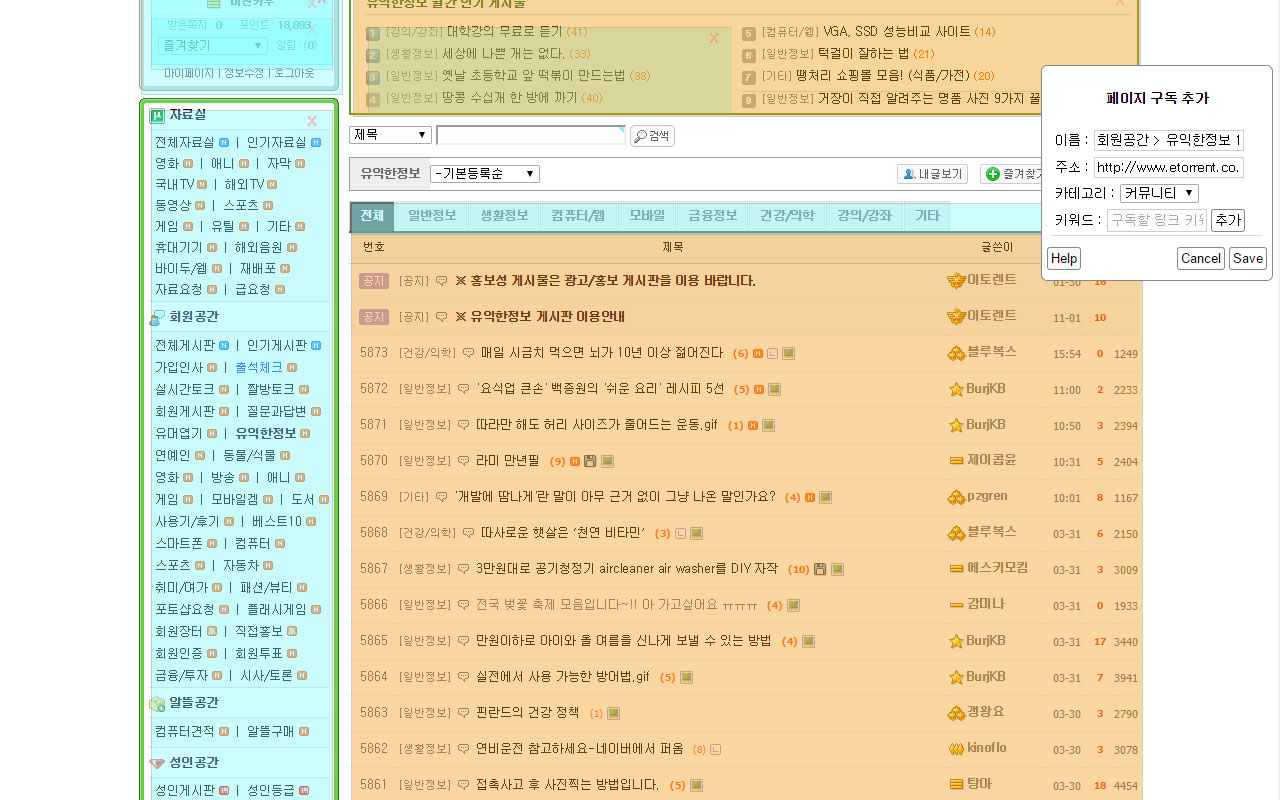This screenshot has width=1280, height=800.
Task: Open the 카테고리 dropdown in subscription popup
Action: click(x=1159, y=193)
